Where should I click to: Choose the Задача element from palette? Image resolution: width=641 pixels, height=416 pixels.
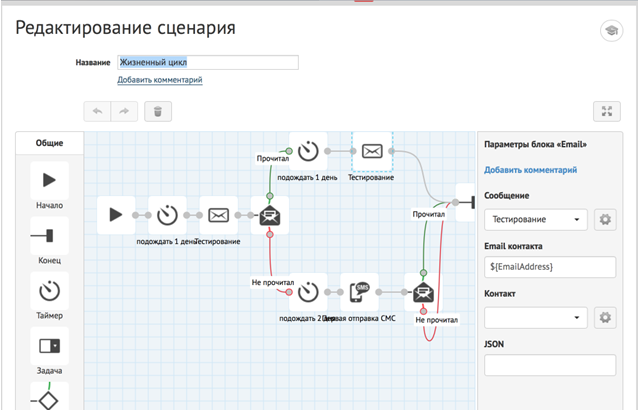click(49, 346)
